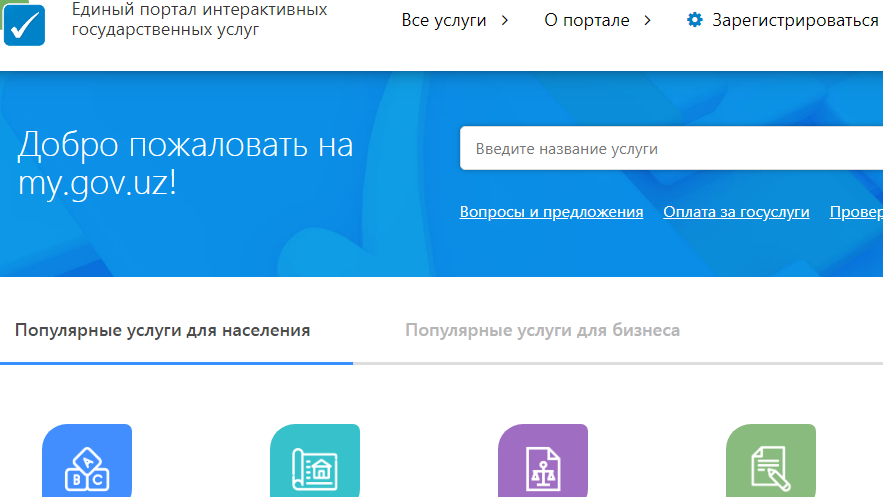This screenshot has height=497, width=883.
Task: Click the checkmark portal logo
Action: pyautogui.click(x=24, y=25)
